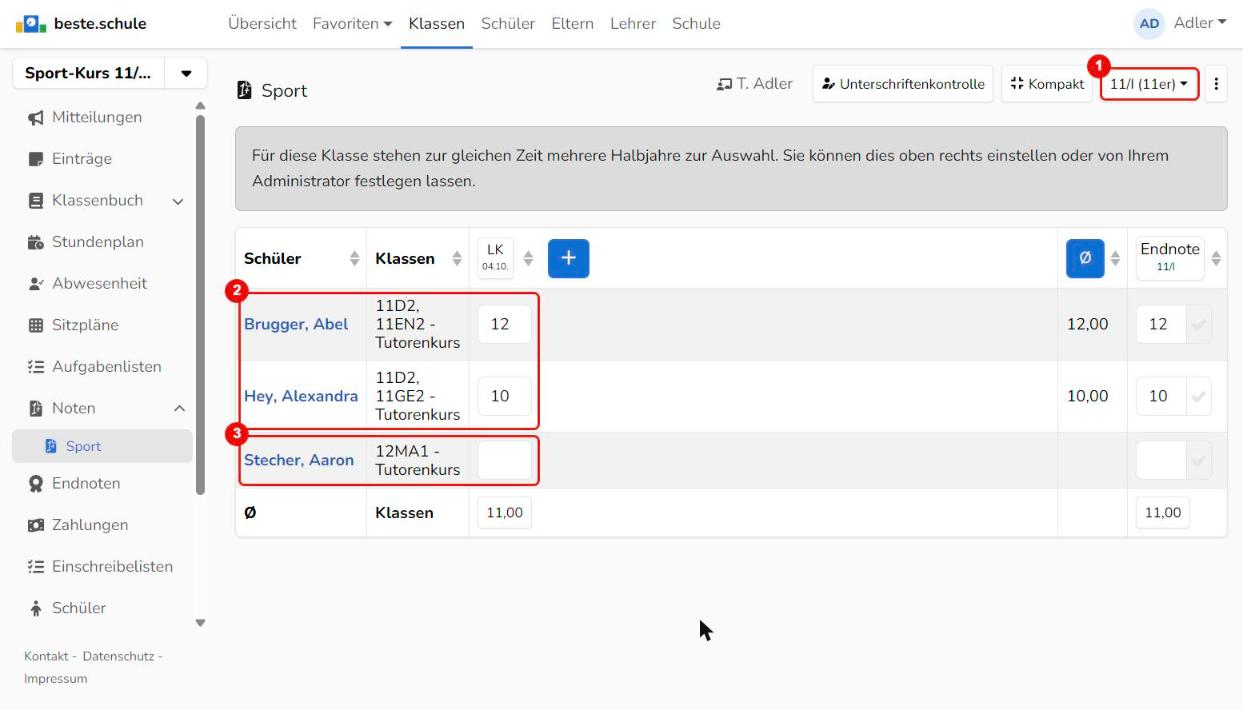
Task: Add a new grade column with plus button
Action: [x=568, y=258]
